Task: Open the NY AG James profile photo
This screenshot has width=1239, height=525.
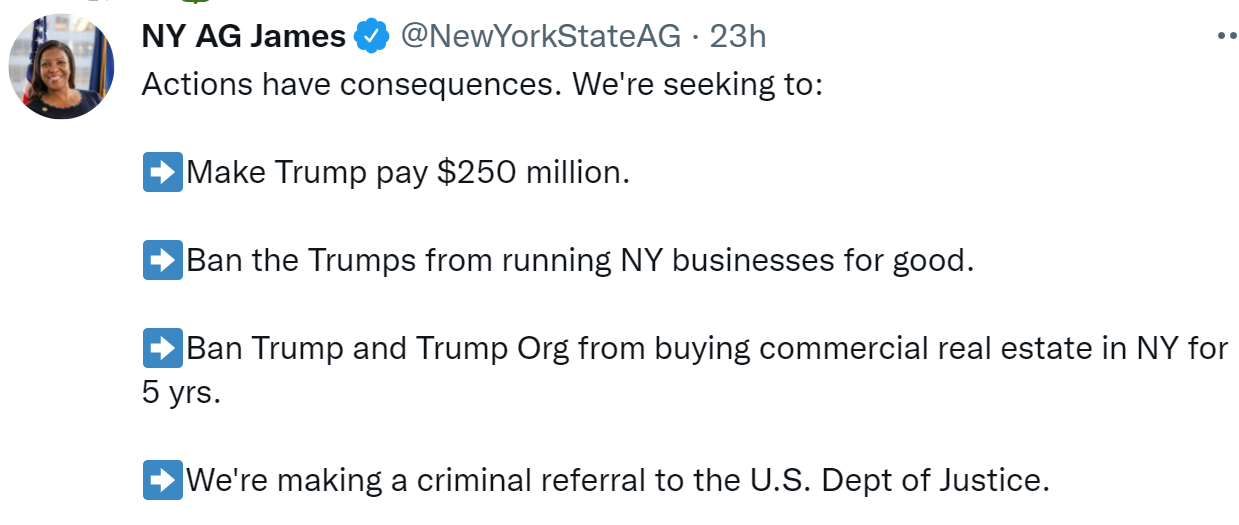Action: pos(61,68)
